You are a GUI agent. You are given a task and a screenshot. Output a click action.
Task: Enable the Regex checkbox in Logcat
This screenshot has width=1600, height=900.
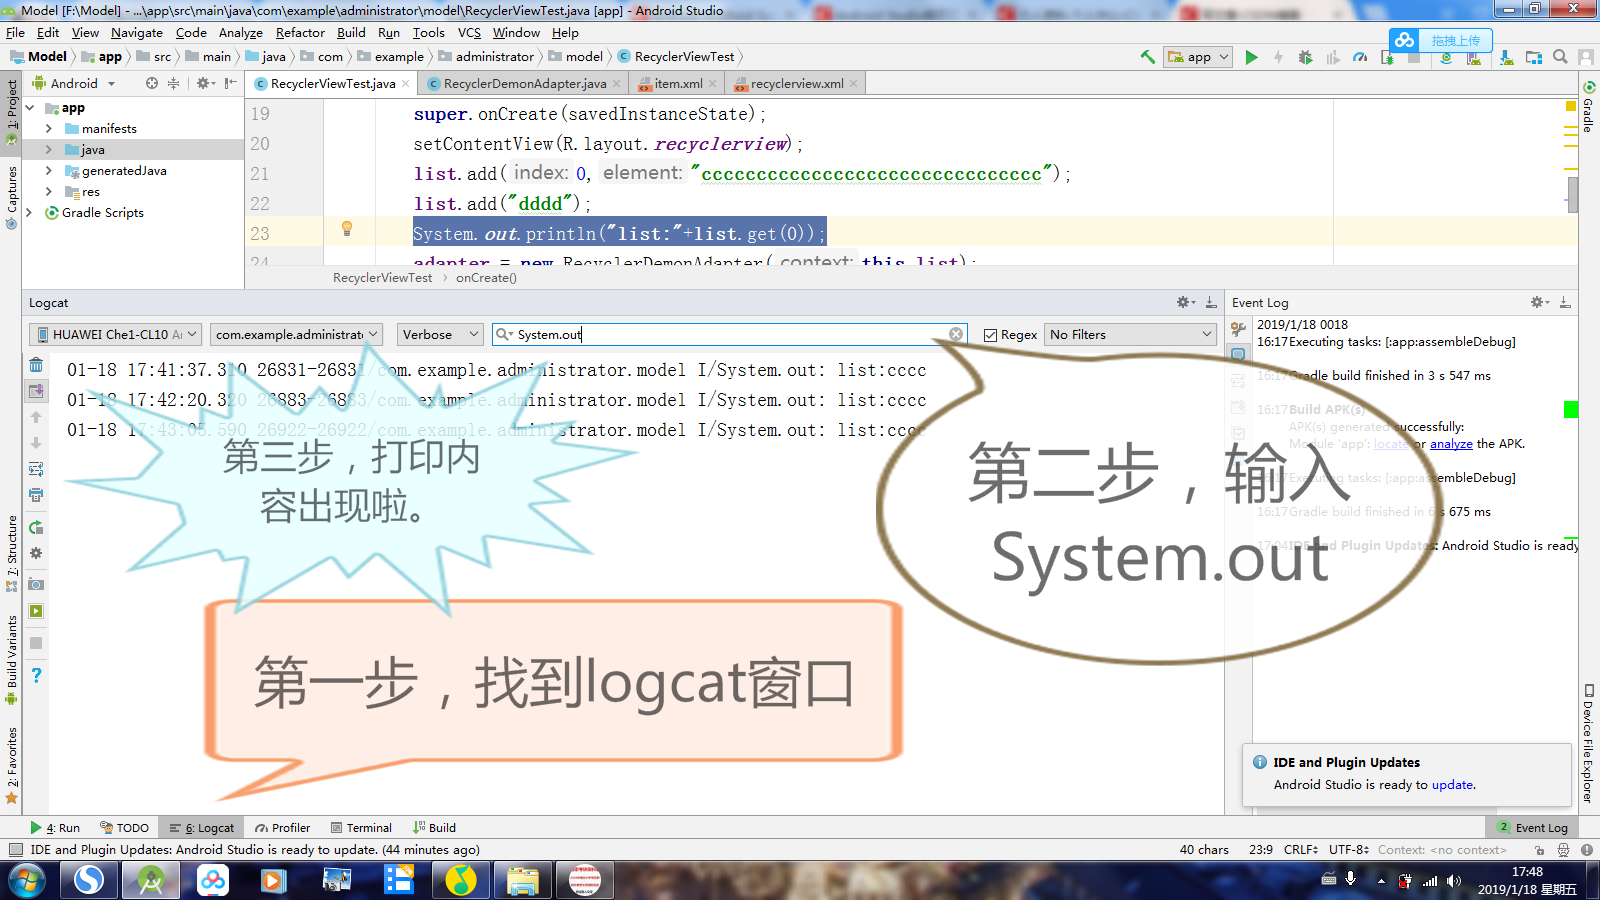click(989, 334)
